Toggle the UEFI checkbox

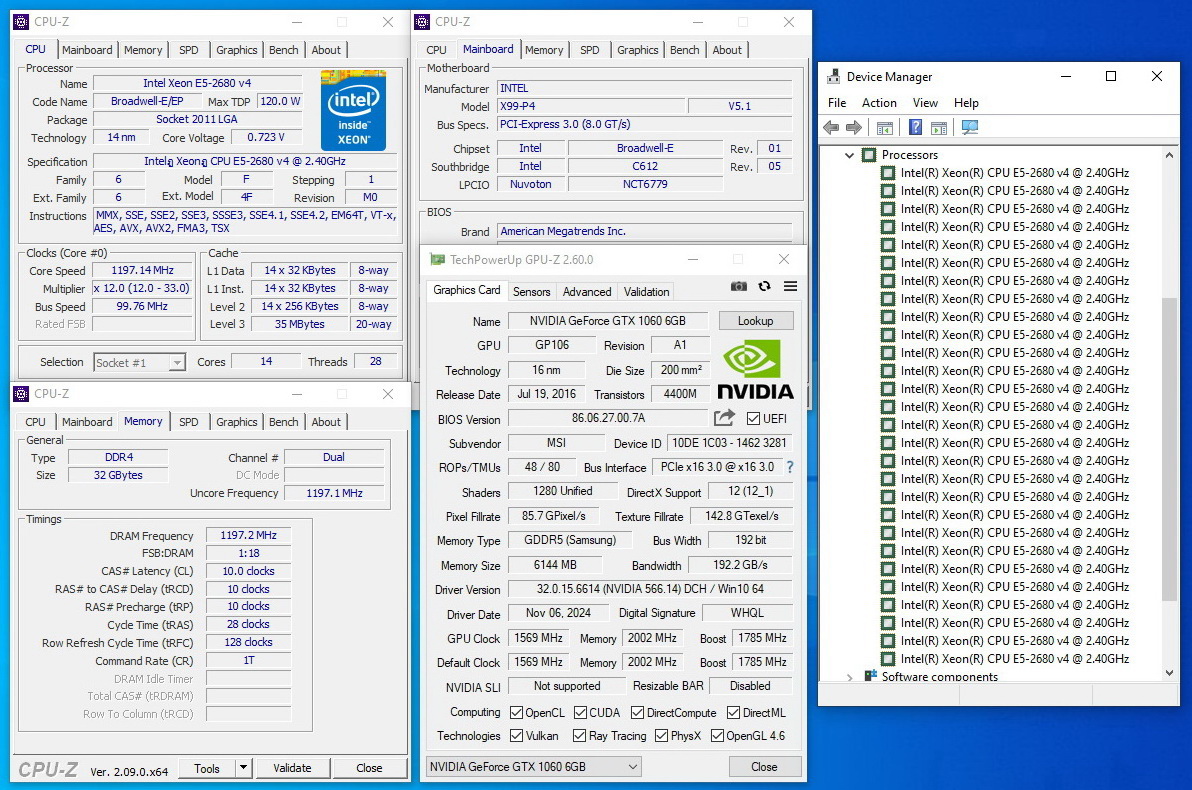pyautogui.click(x=753, y=418)
